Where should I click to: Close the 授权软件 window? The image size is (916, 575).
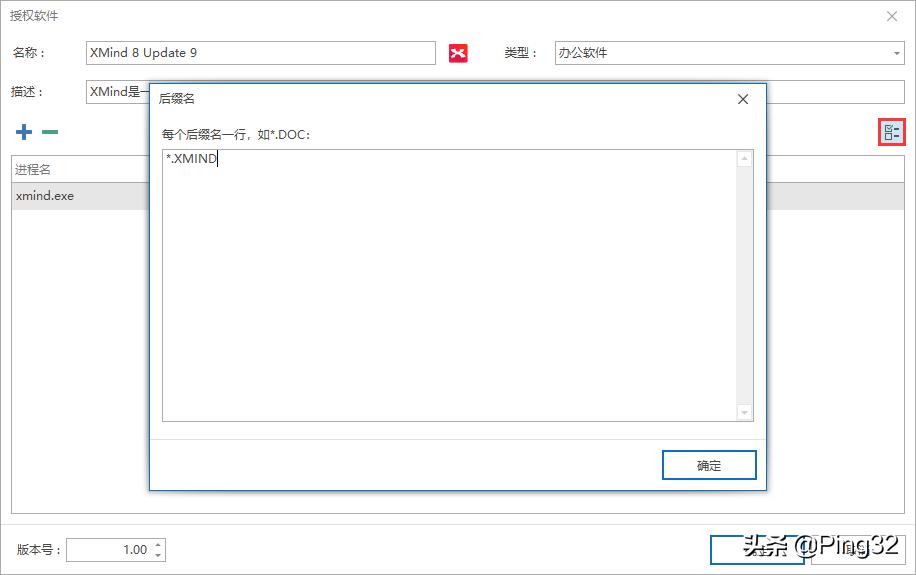[x=891, y=16]
